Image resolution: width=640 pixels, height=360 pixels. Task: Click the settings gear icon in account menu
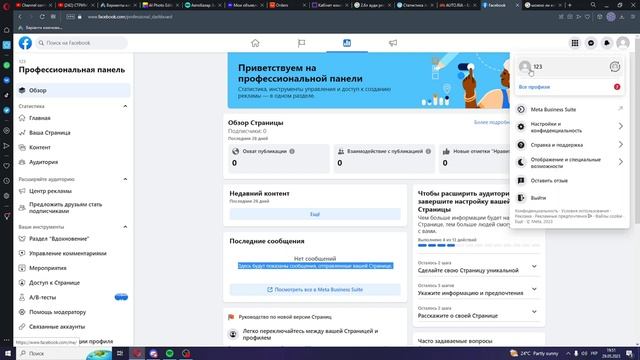[x=521, y=127]
